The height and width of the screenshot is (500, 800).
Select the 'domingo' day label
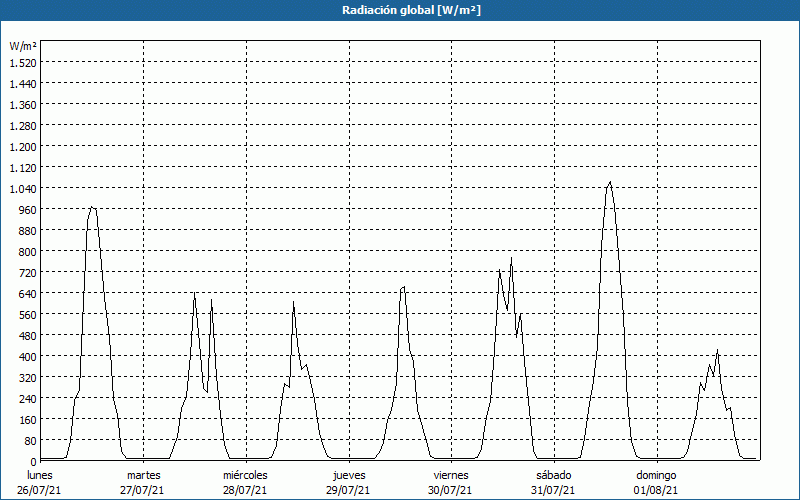656,475
